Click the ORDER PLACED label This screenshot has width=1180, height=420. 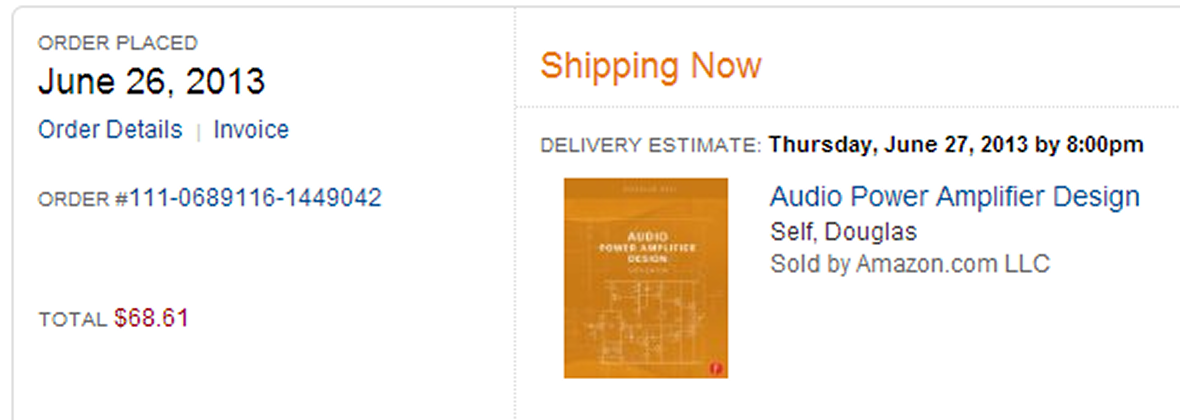(x=117, y=43)
